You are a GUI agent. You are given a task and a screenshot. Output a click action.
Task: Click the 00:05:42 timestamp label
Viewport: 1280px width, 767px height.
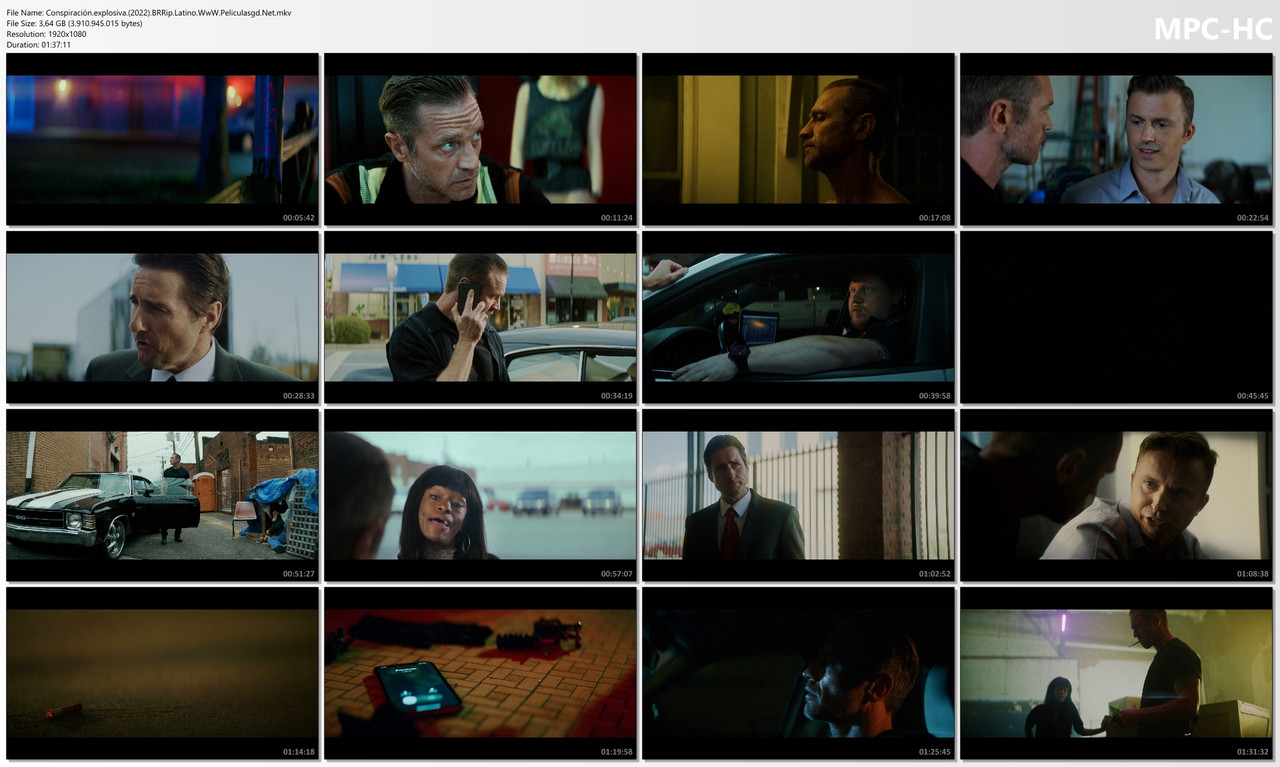point(298,218)
